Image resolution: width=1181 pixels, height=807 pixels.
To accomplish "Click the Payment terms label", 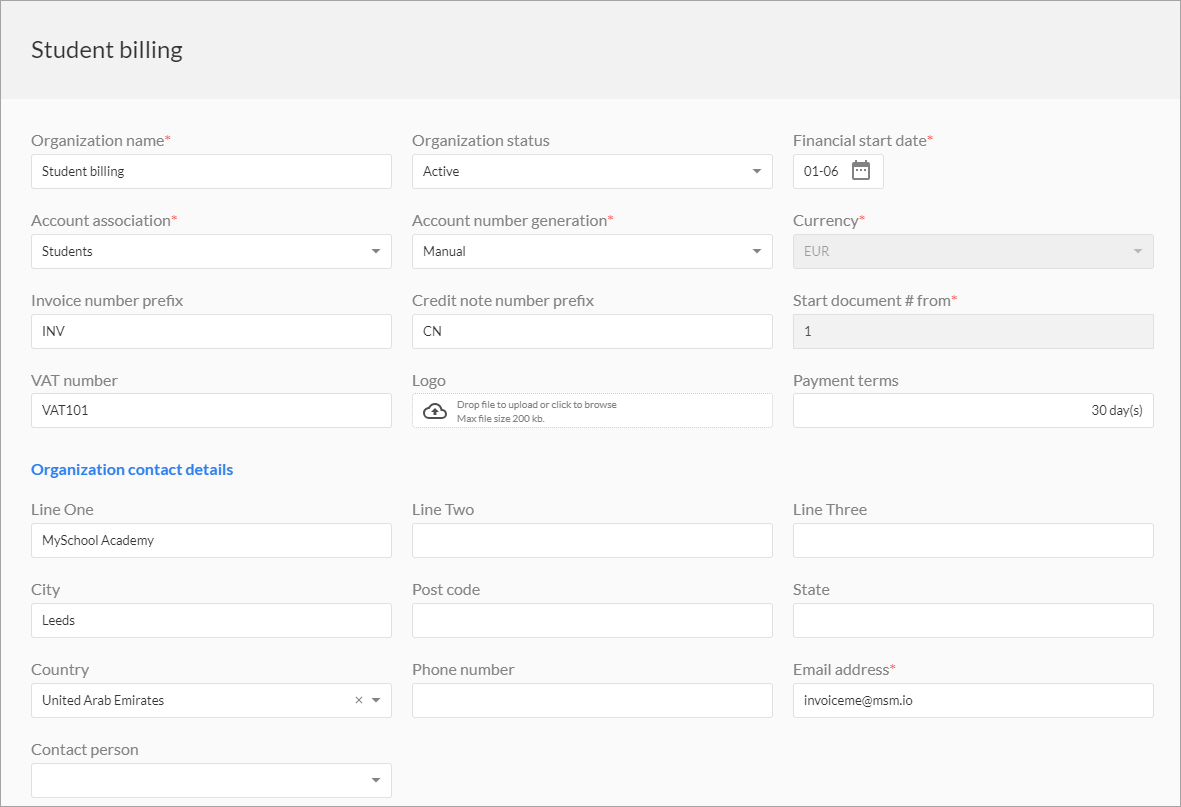I will pyautogui.click(x=846, y=381).
